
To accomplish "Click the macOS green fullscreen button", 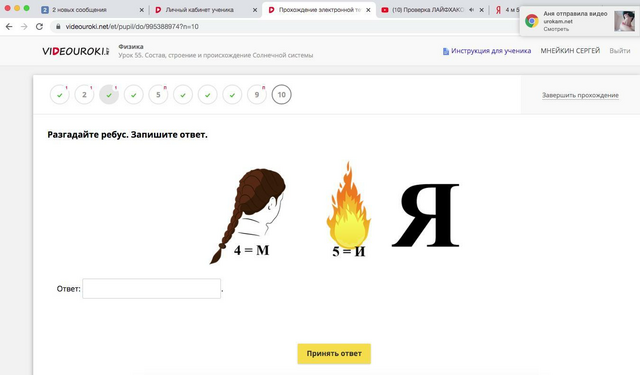I will tap(27, 8).
